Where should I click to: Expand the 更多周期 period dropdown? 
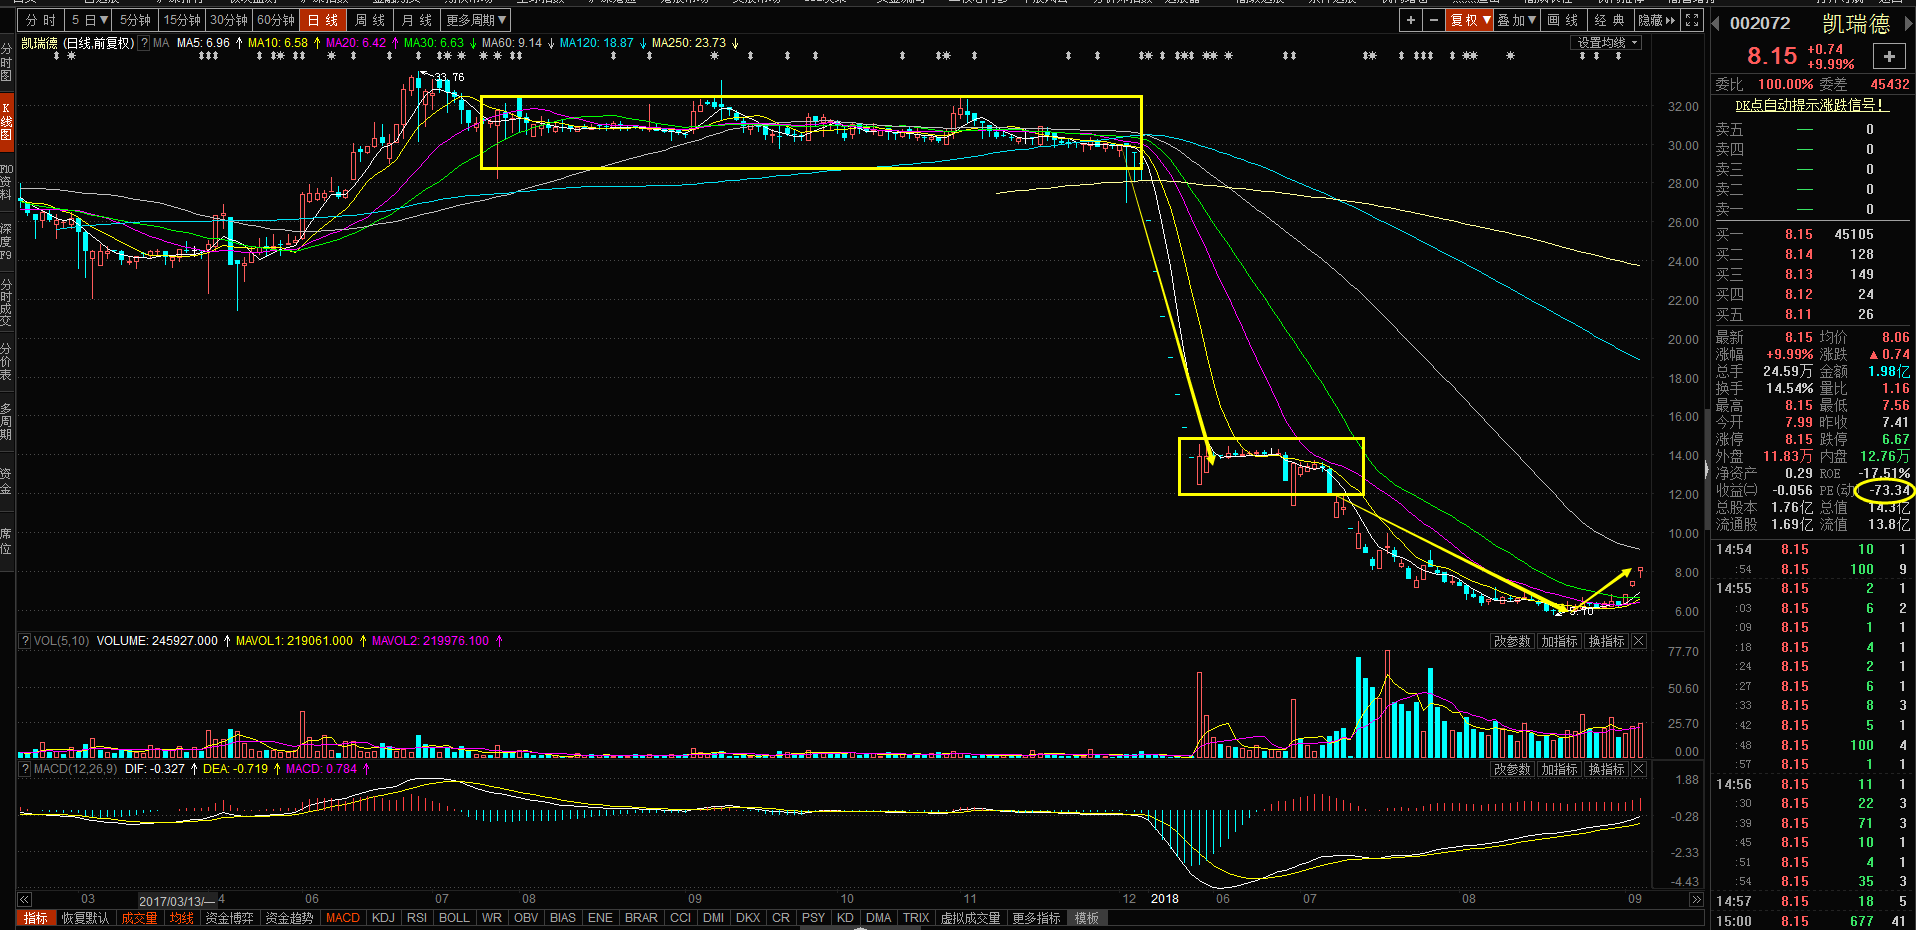pyautogui.click(x=476, y=20)
